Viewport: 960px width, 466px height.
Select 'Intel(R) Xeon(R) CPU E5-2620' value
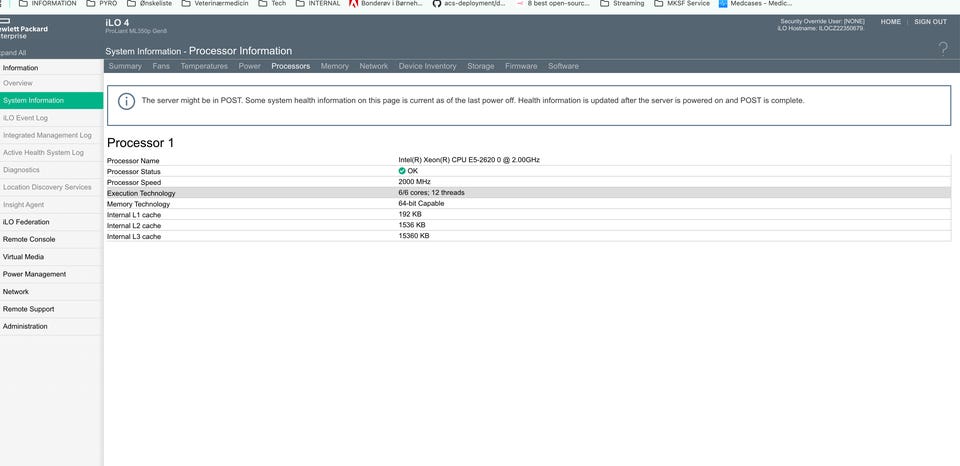469,160
